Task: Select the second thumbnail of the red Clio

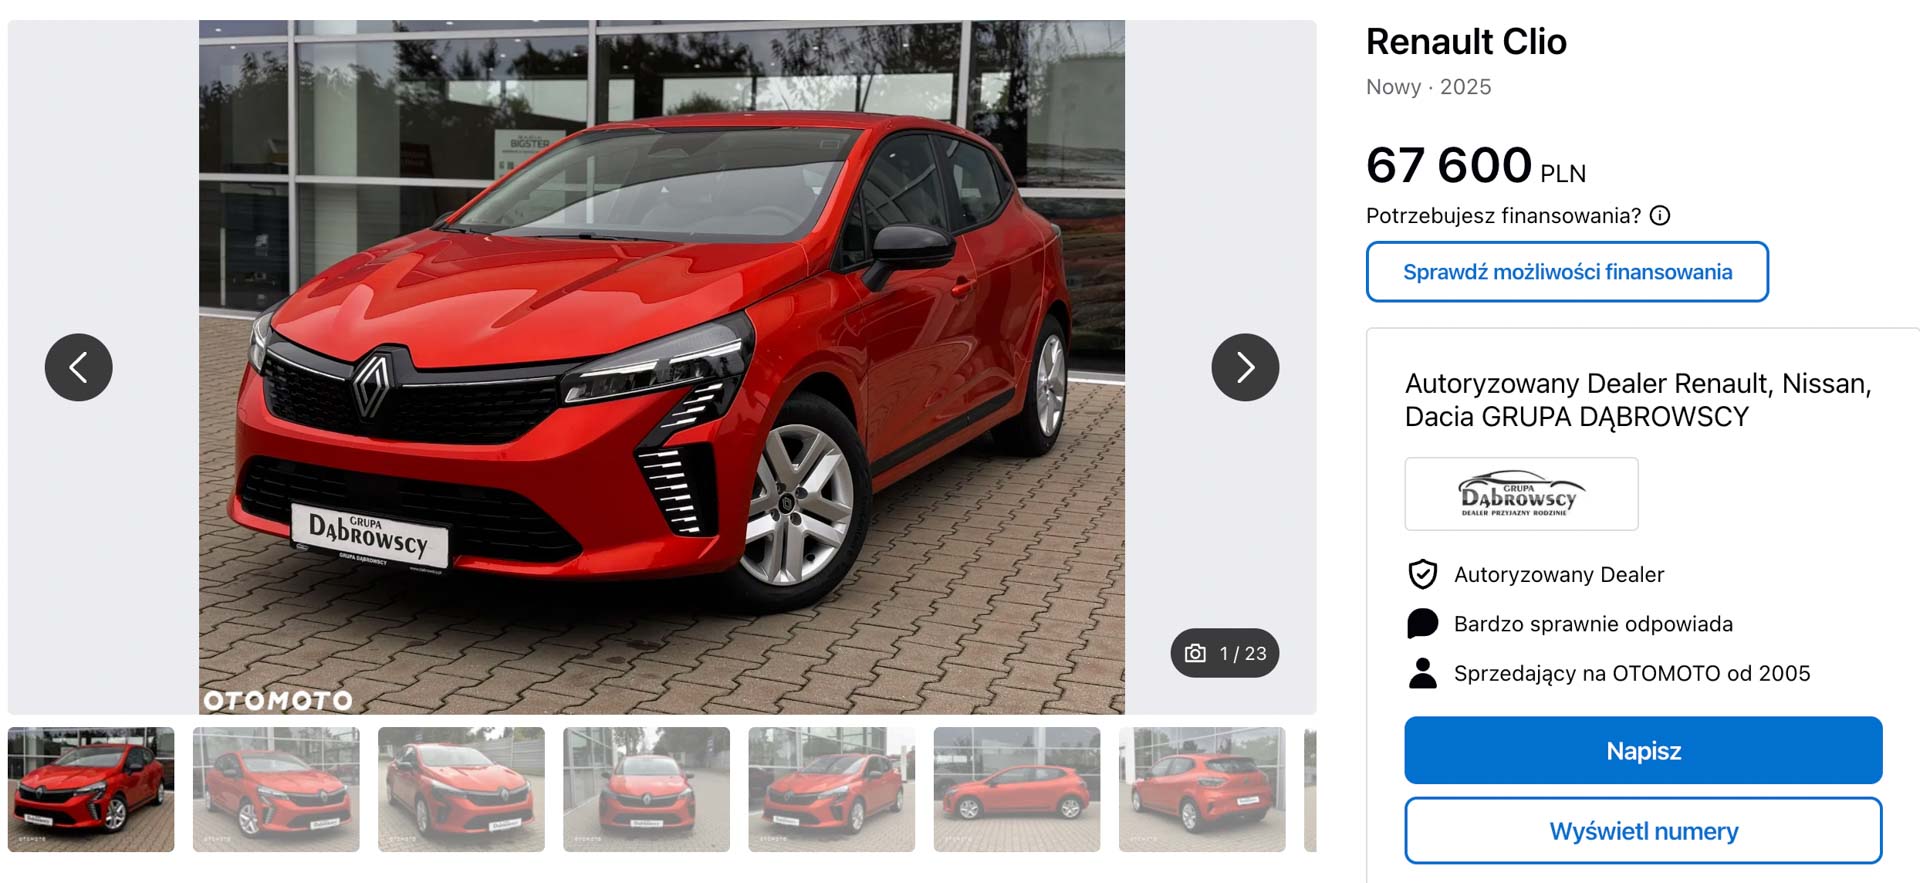Action: pyautogui.click(x=276, y=789)
